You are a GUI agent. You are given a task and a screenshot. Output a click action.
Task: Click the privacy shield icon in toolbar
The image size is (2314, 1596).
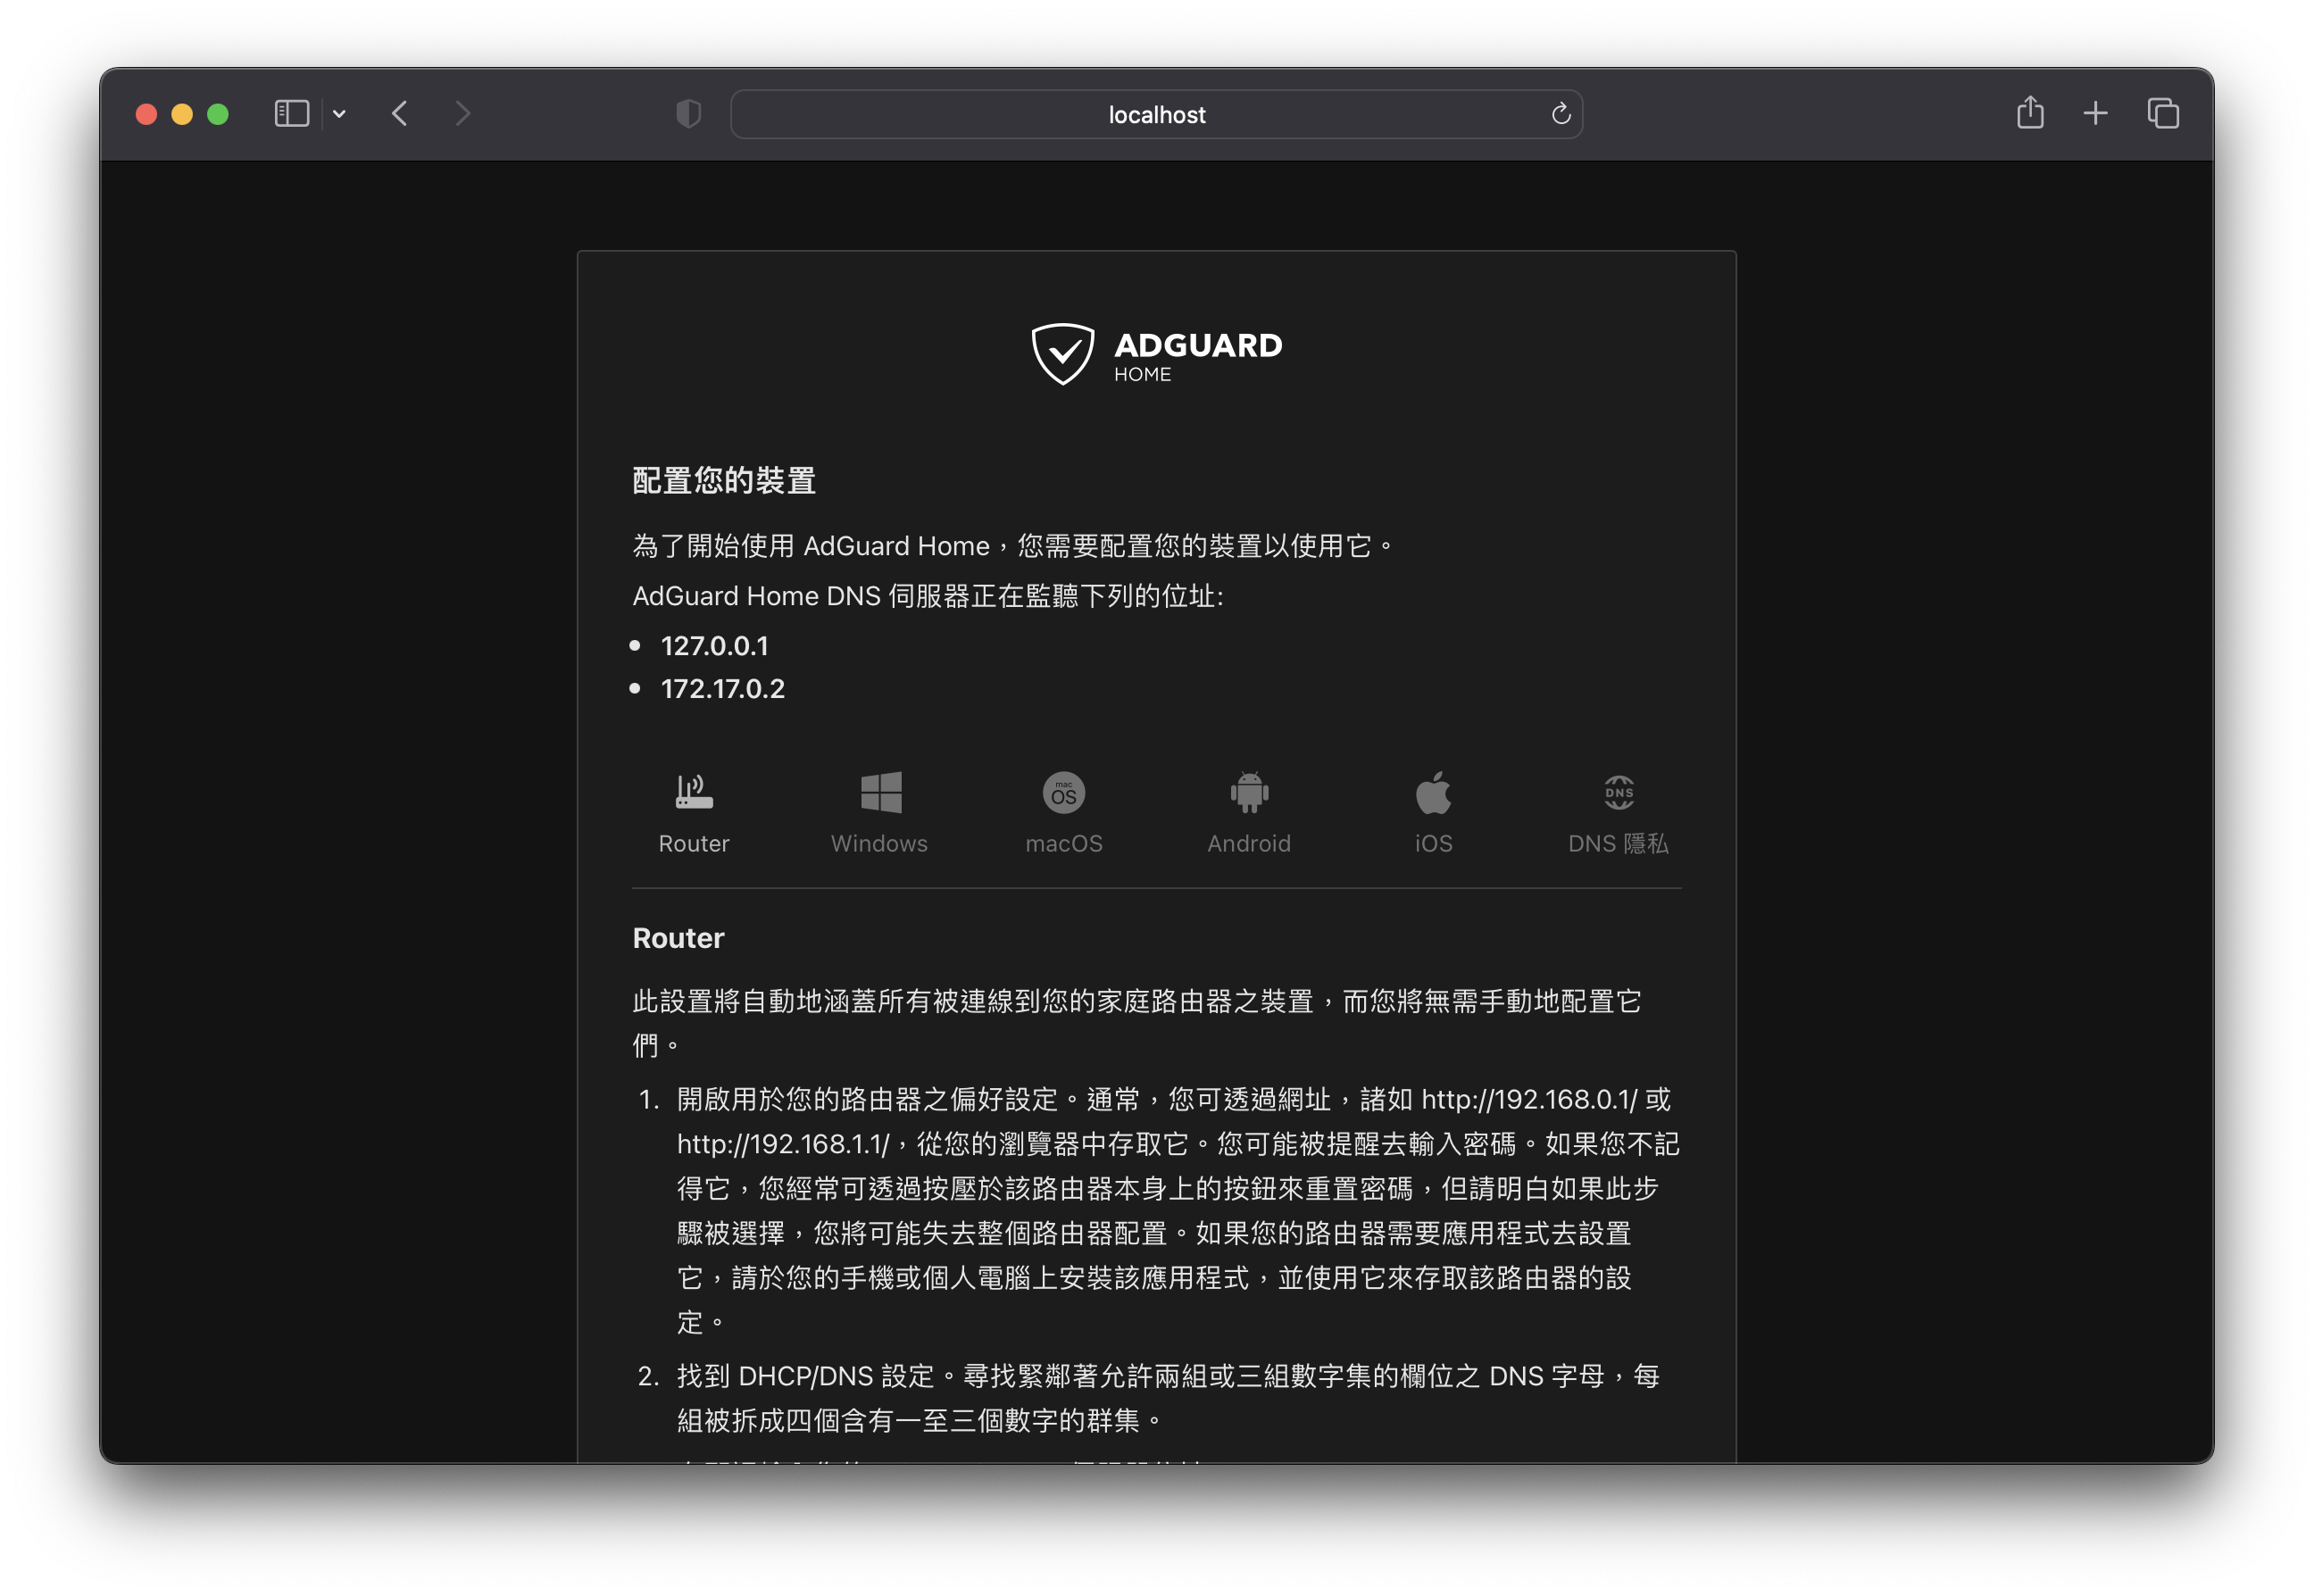pos(688,114)
